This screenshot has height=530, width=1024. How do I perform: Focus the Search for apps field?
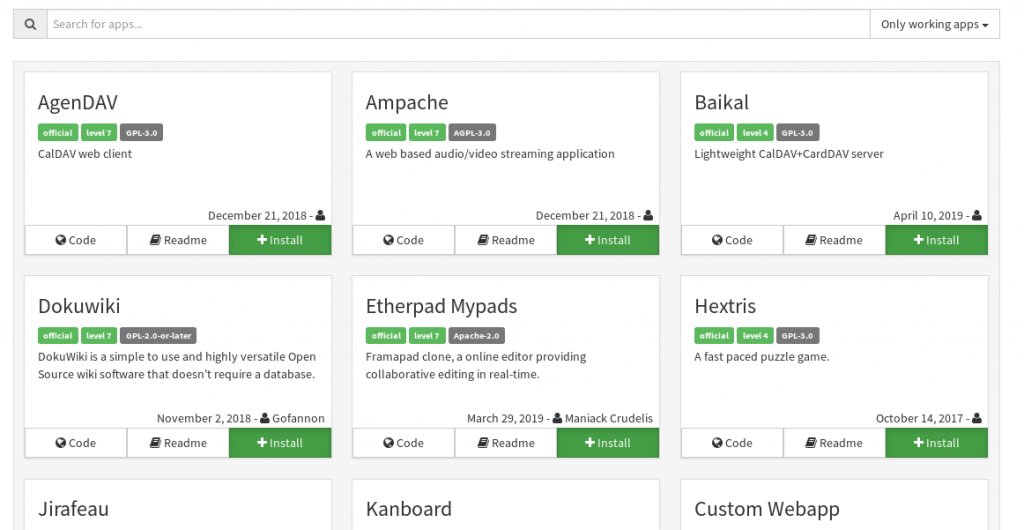pyautogui.click(x=458, y=24)
